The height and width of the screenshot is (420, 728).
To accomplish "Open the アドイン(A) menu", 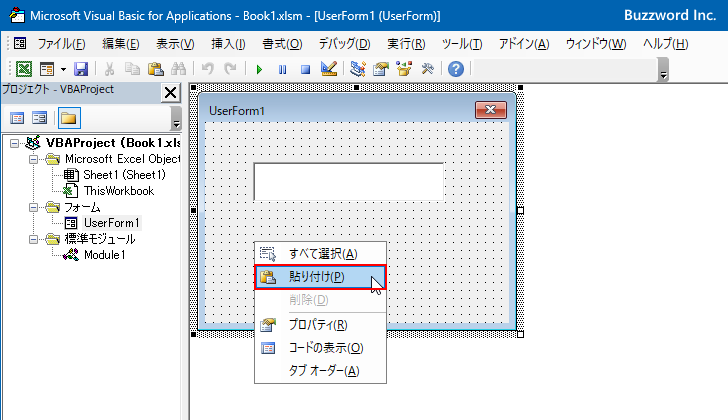I will 524,44.
